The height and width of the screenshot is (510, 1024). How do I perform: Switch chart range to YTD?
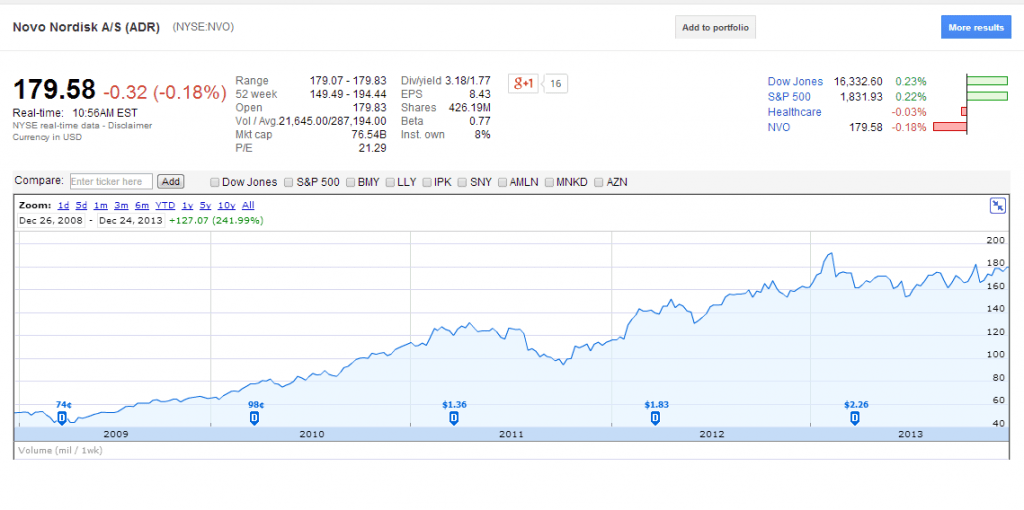point(166,205)
